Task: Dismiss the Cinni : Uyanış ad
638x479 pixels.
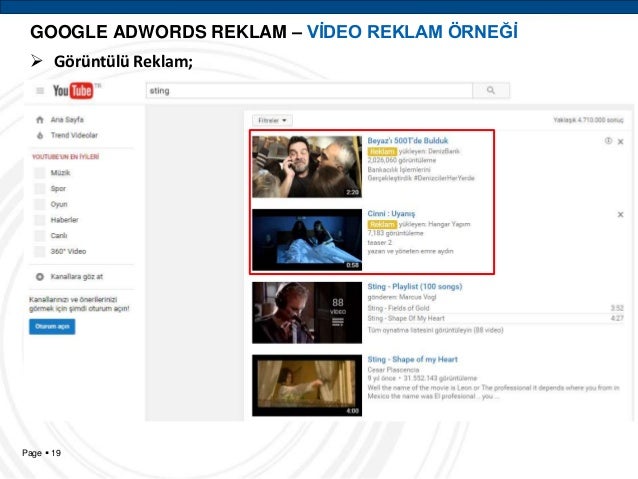Action: pyautogui.click(x=621, y=214)
